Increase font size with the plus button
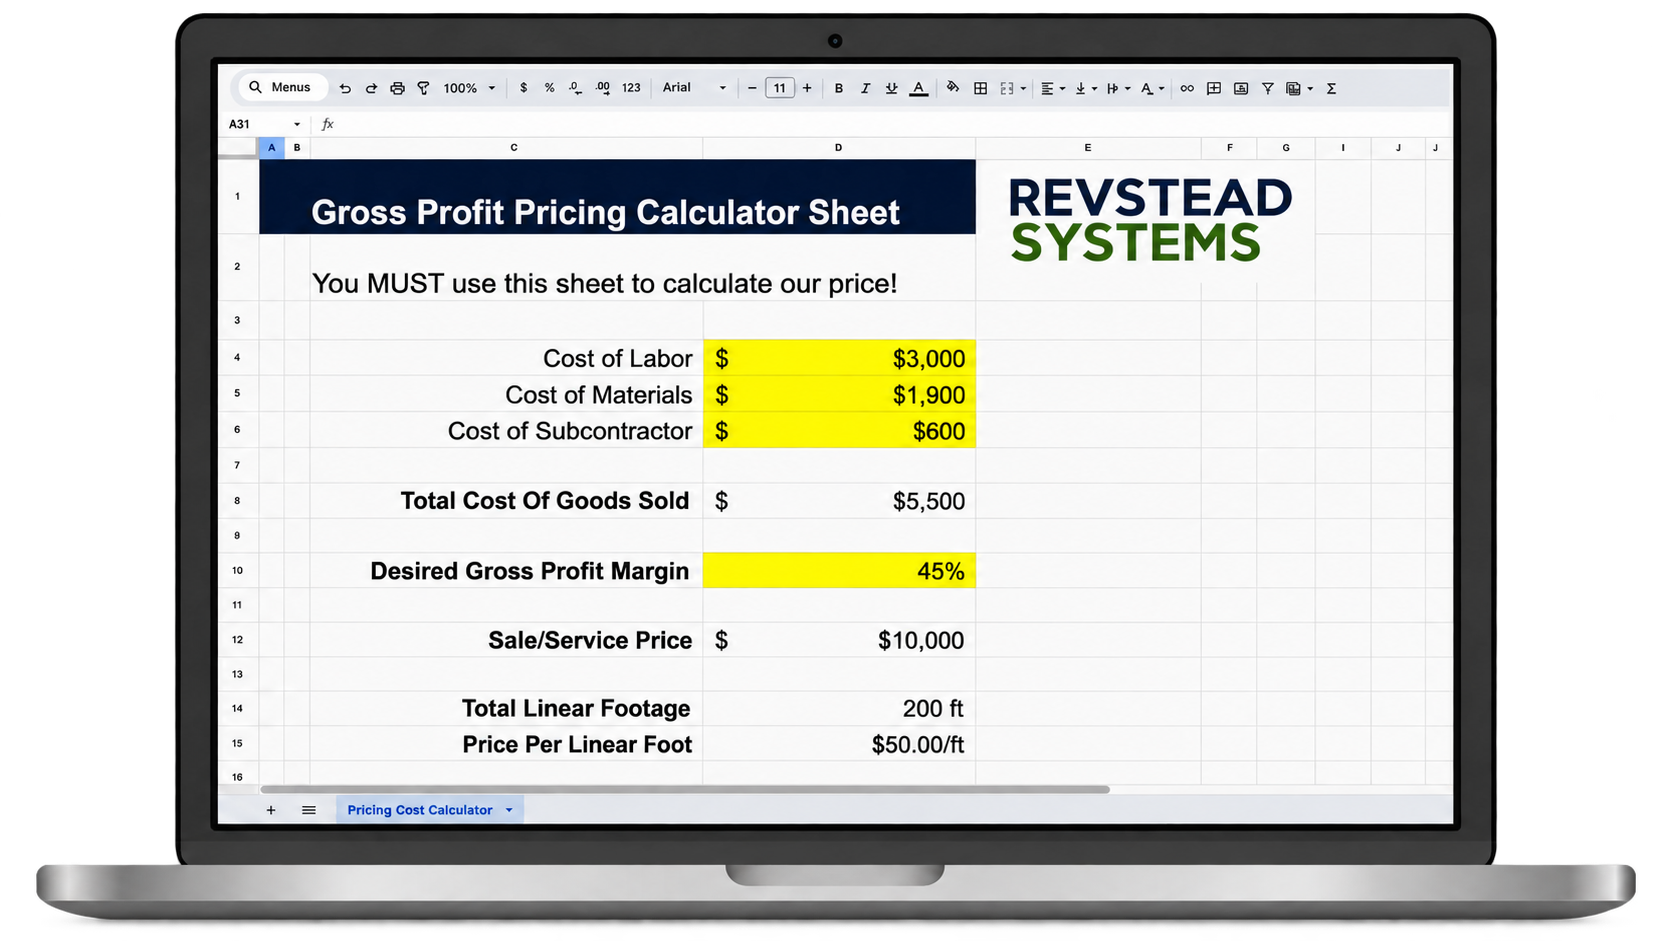 (x=807, y=88)
